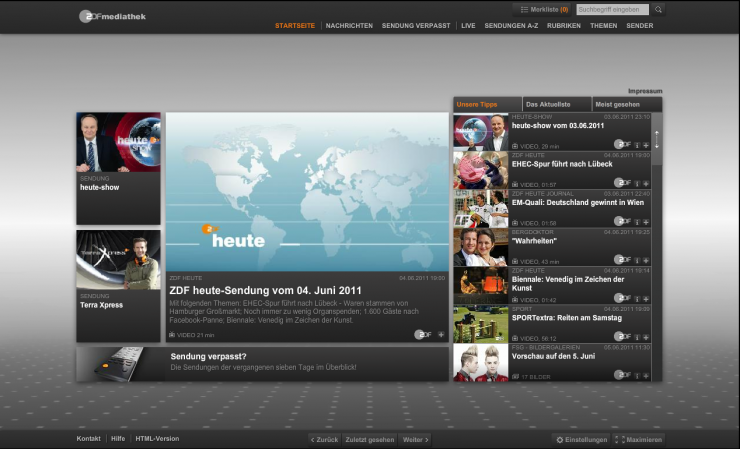
Task: Open the Impressum link
Action: [645, 91]
